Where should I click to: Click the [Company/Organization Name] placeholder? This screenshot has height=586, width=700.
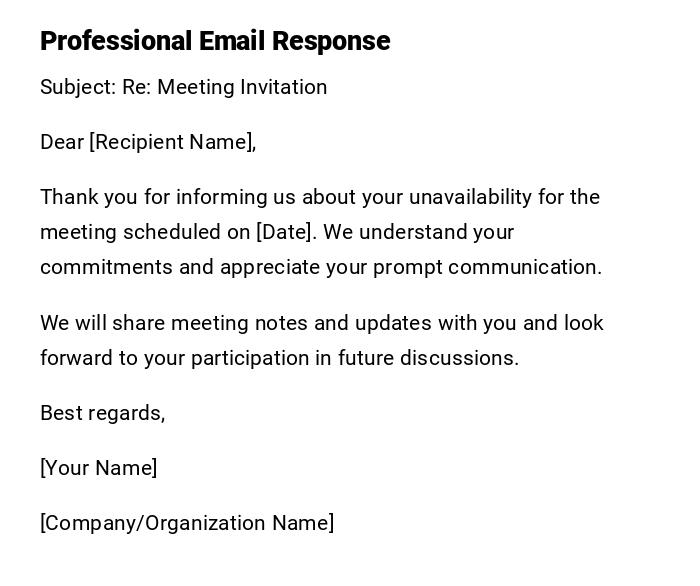coord(187,523)
